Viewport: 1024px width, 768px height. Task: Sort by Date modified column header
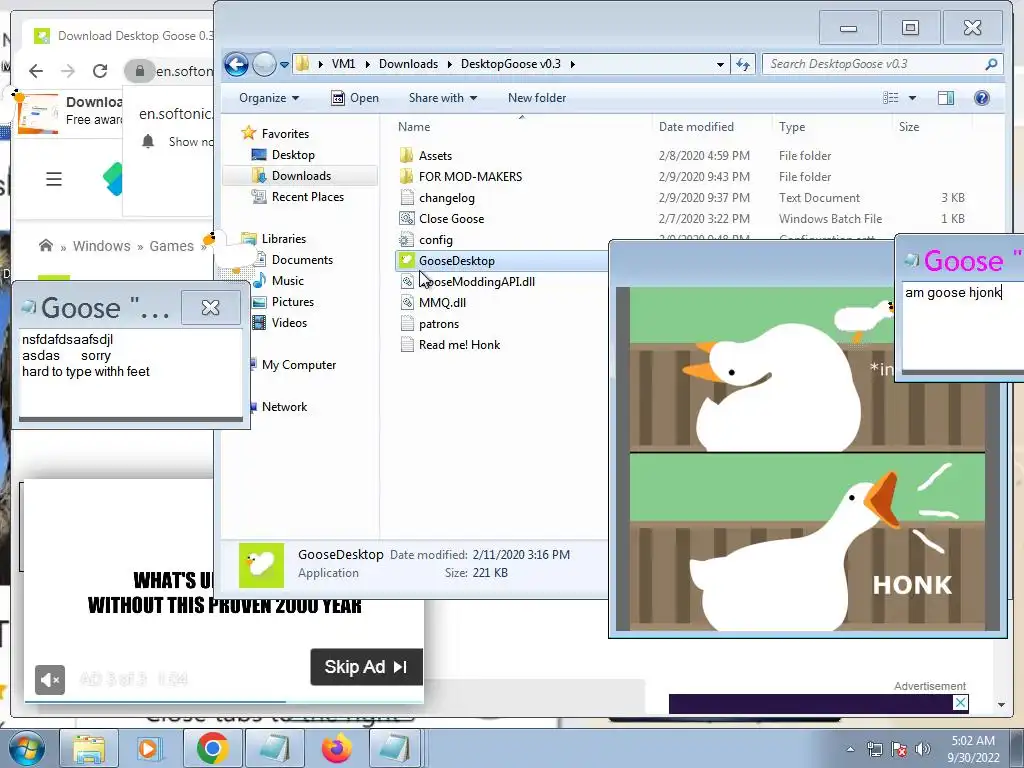tap(696, 127)
